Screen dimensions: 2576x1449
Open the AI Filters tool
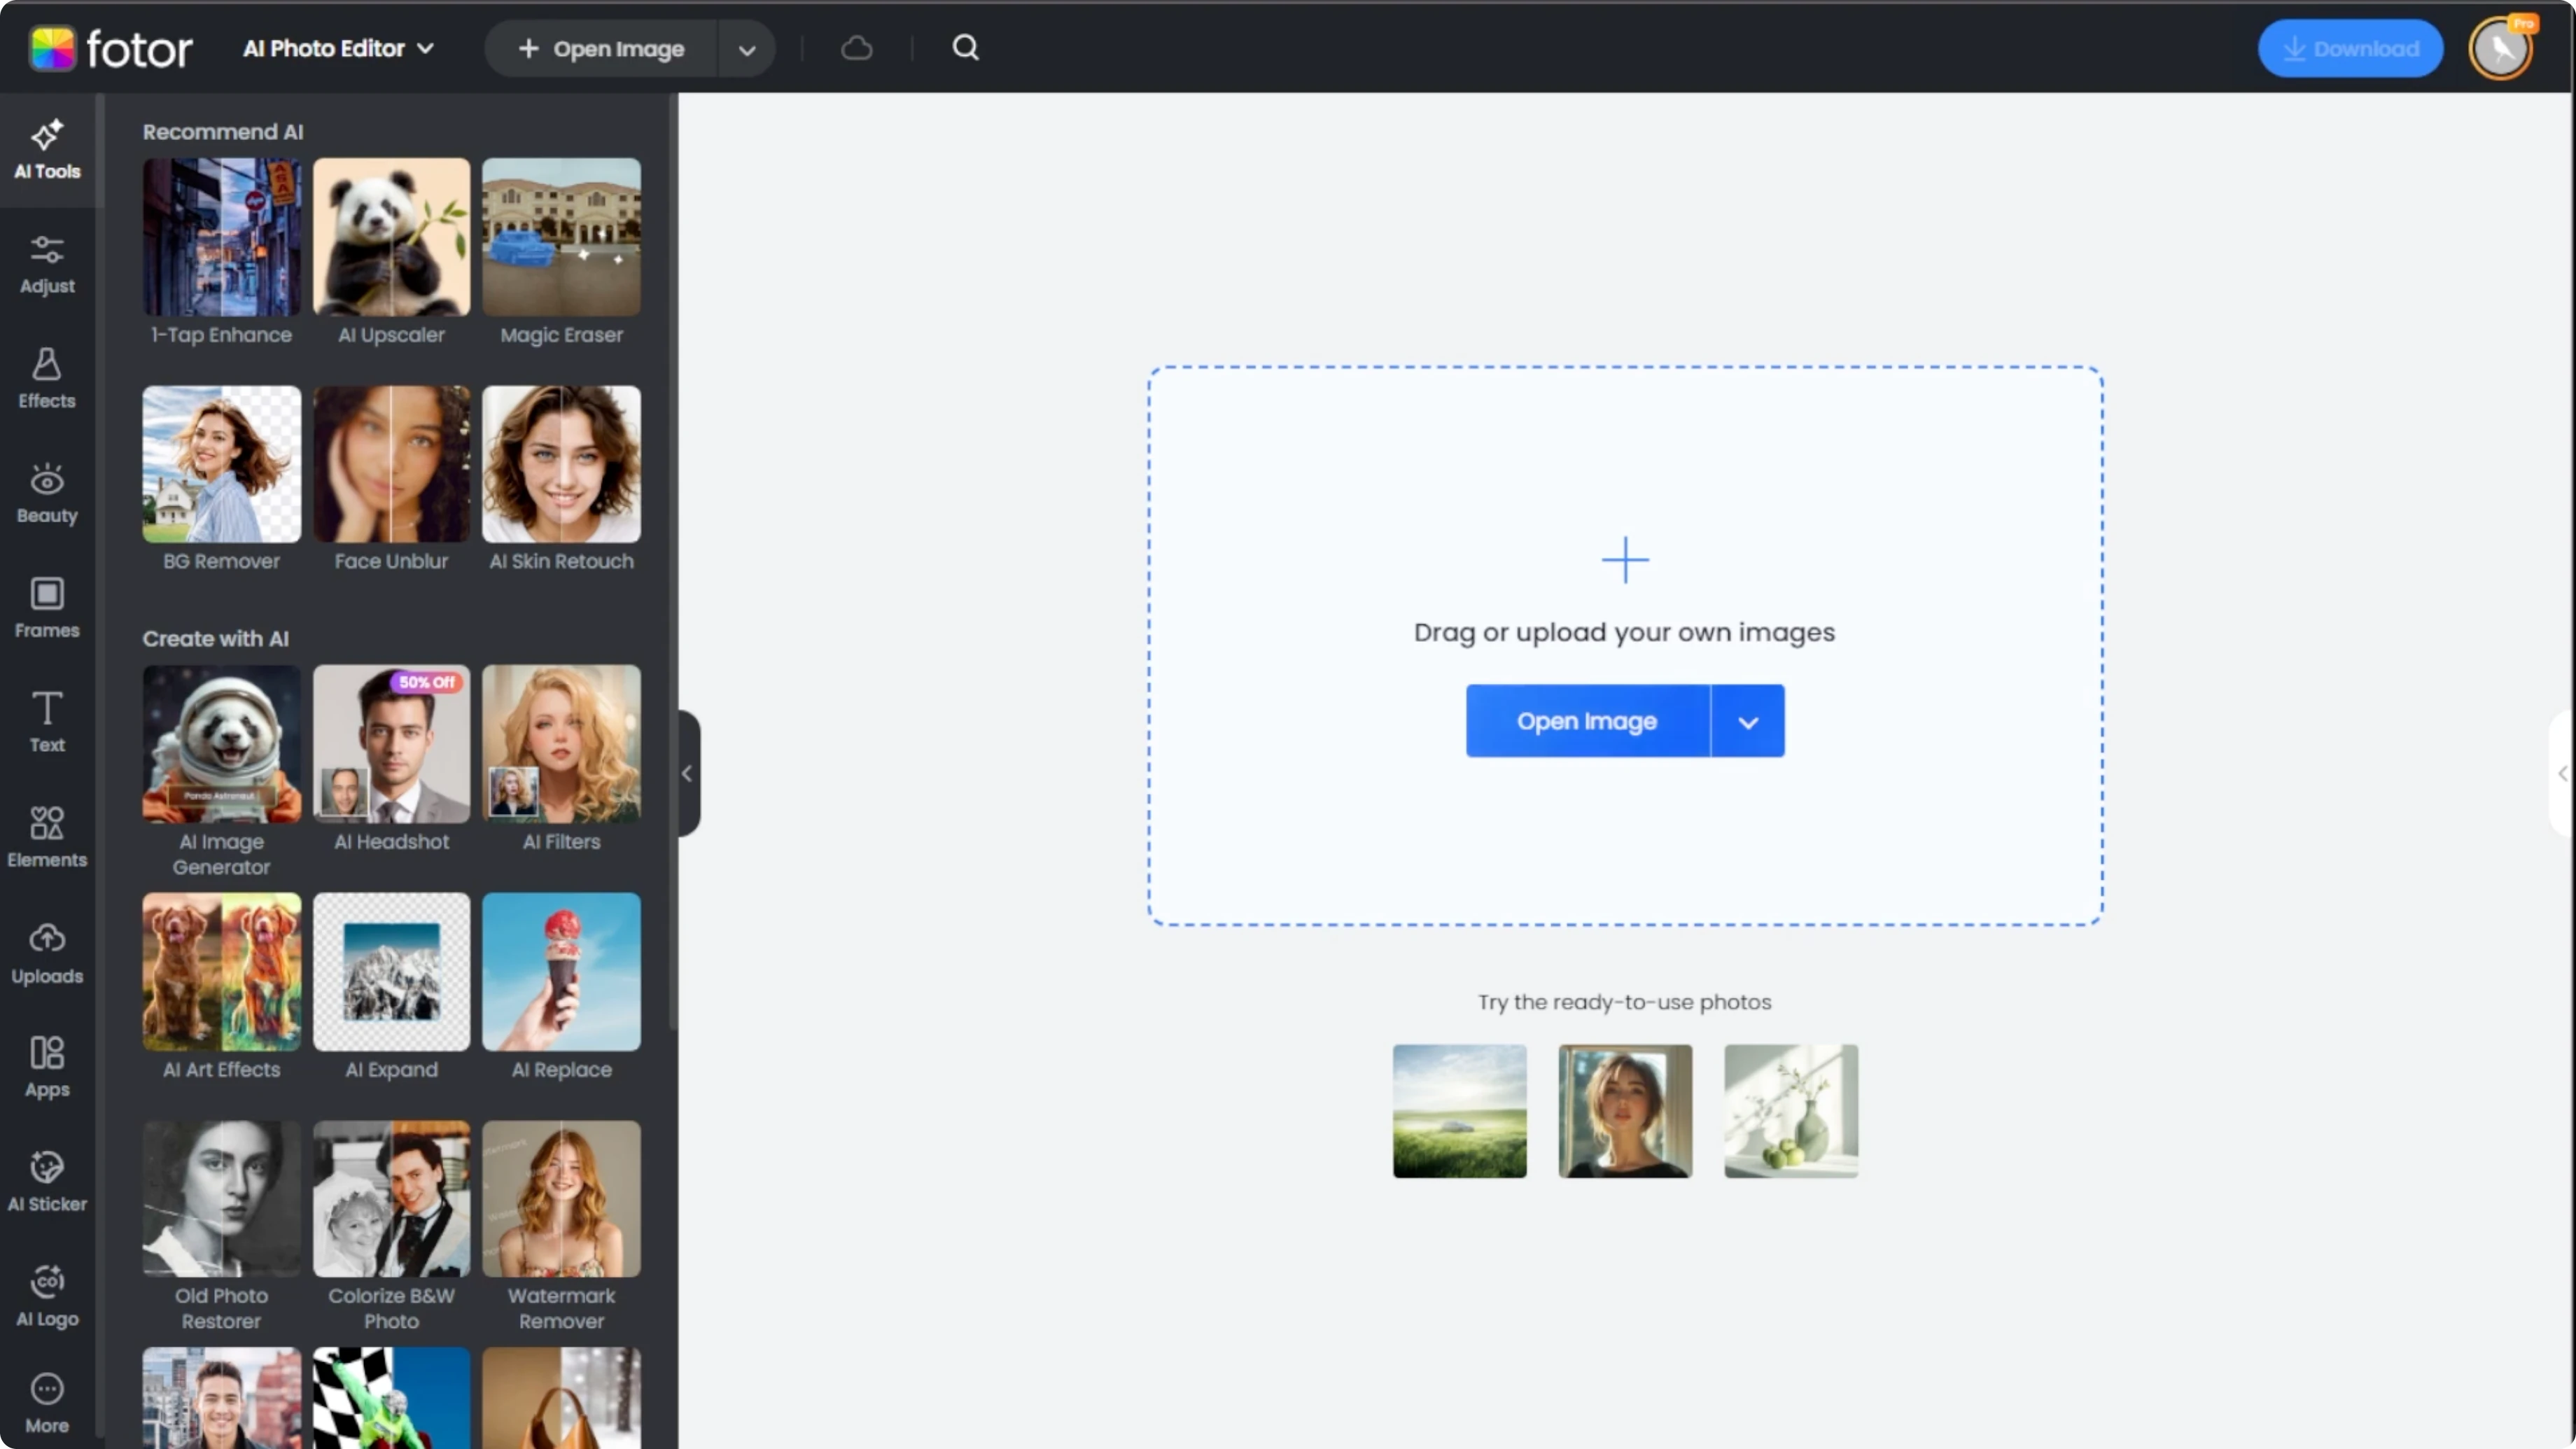(x=561, y=759)
